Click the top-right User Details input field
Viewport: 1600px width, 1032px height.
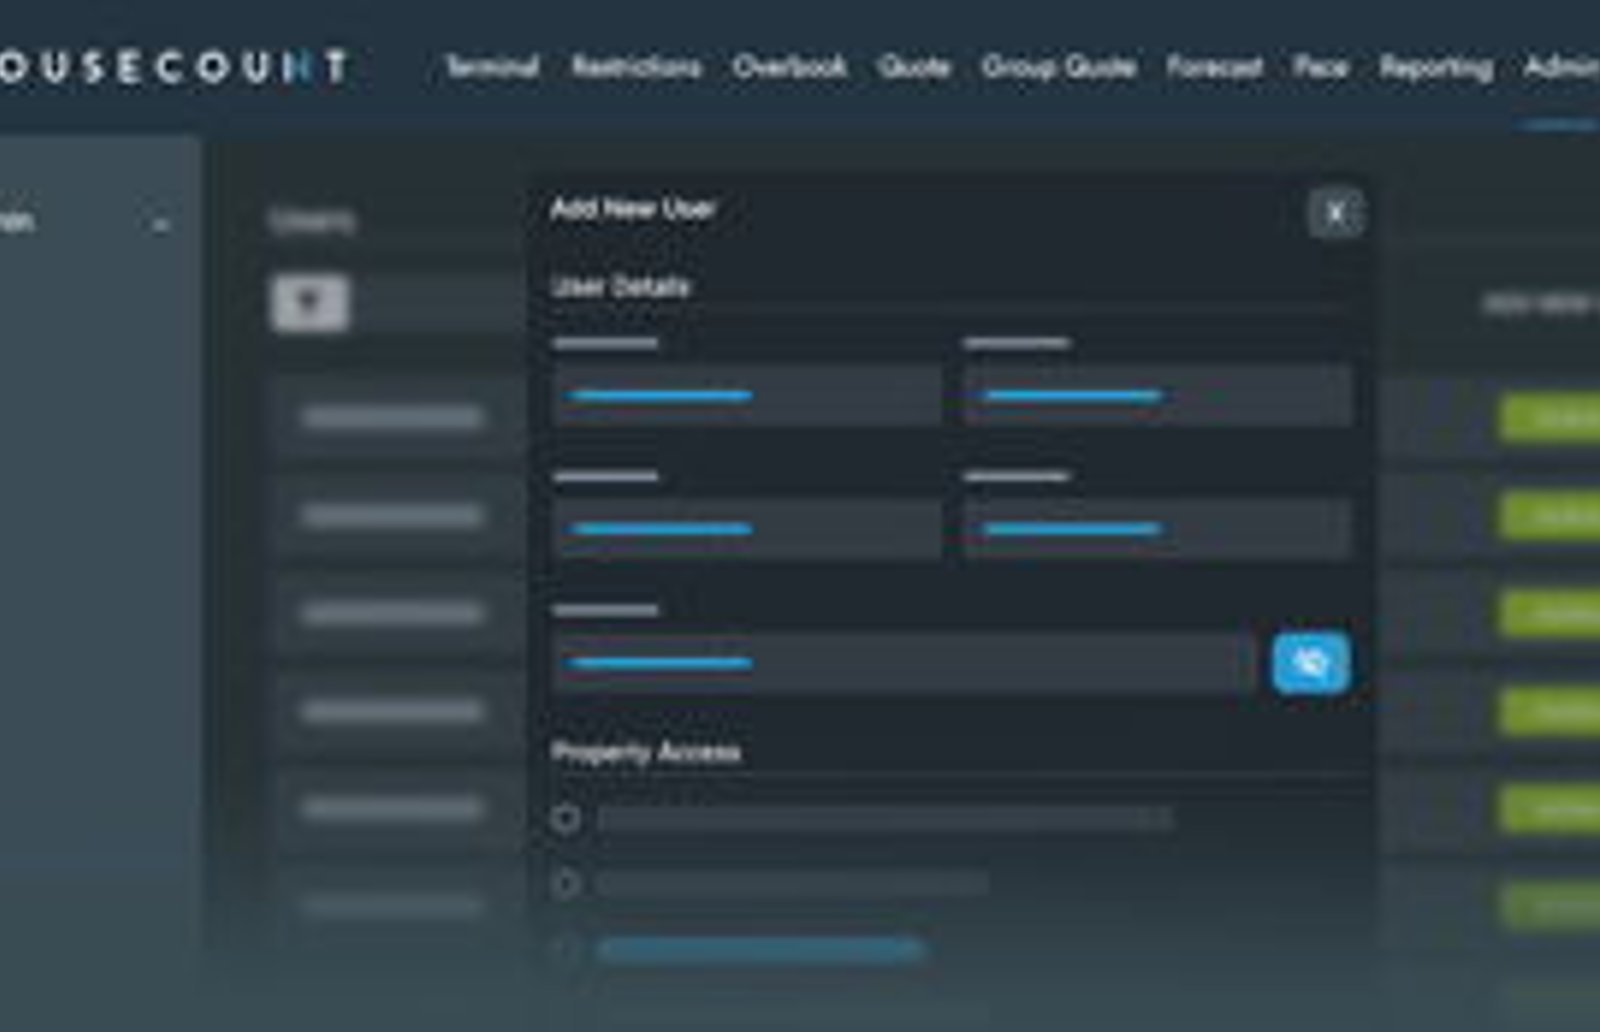[x=1158, y=396]
